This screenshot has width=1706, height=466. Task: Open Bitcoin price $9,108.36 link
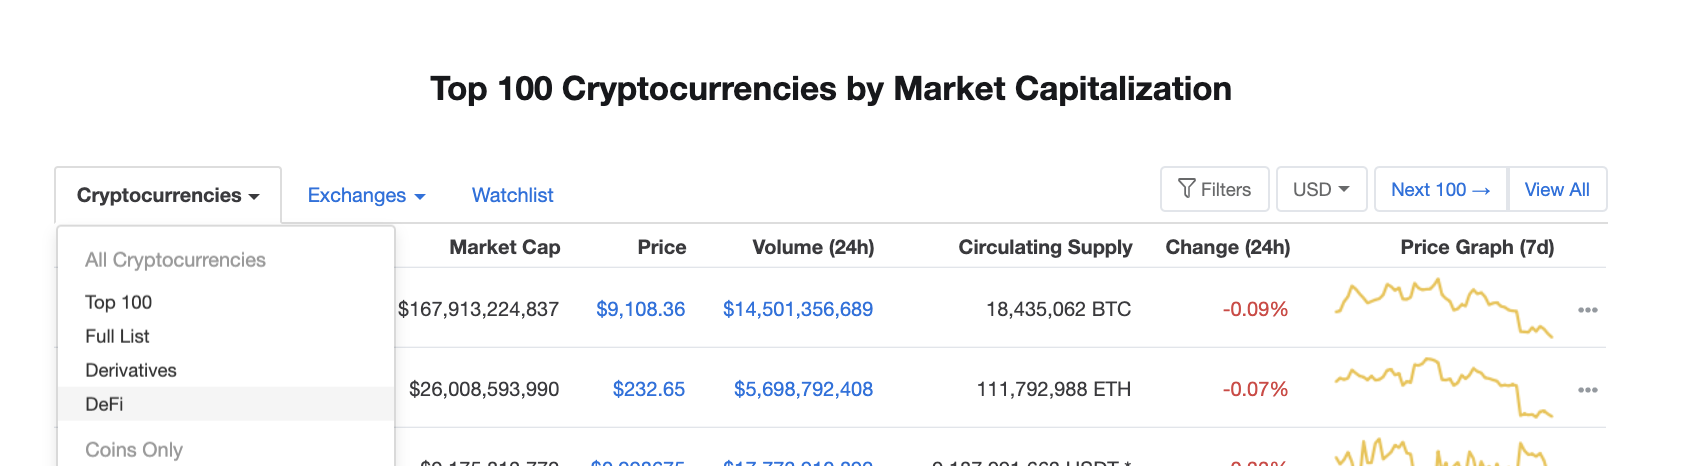(x=640, y=309)
